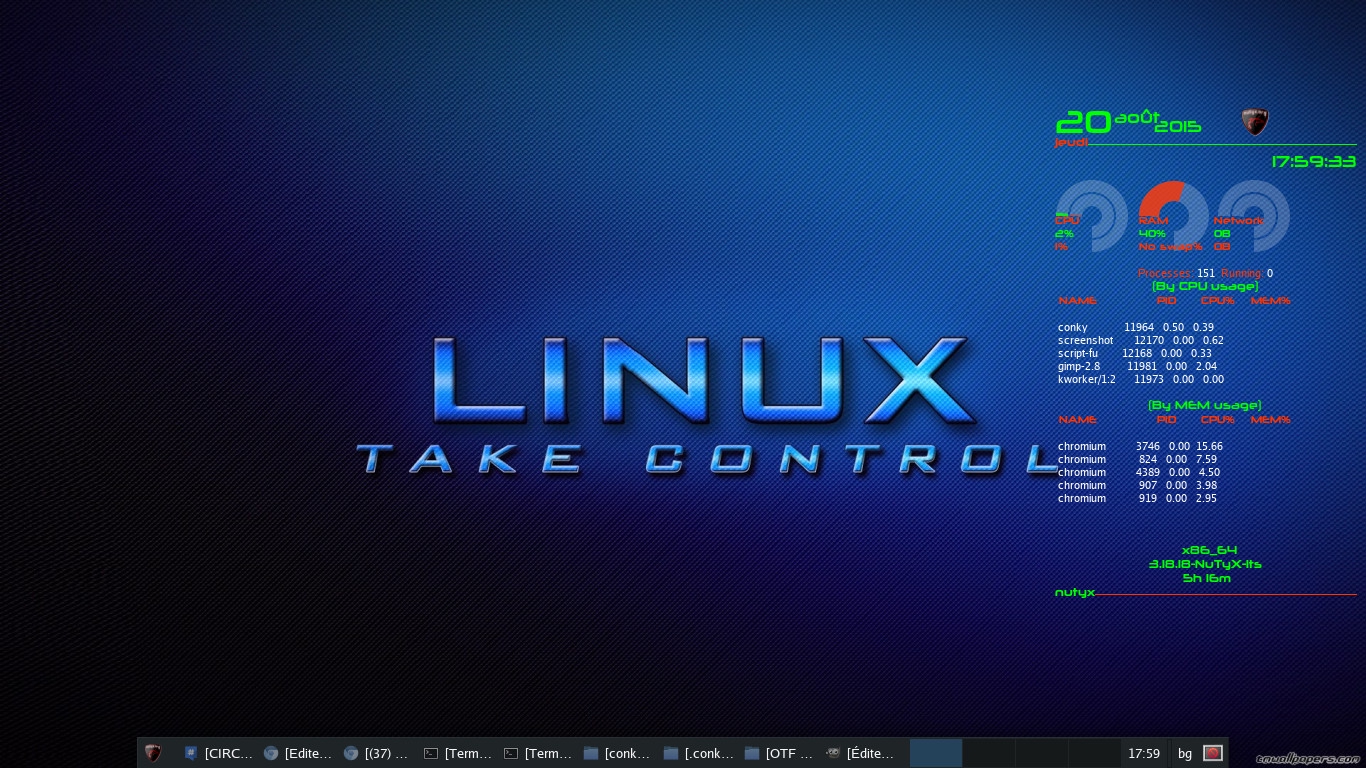
Task: Select the conky process row
Action: click(1137, 327)
